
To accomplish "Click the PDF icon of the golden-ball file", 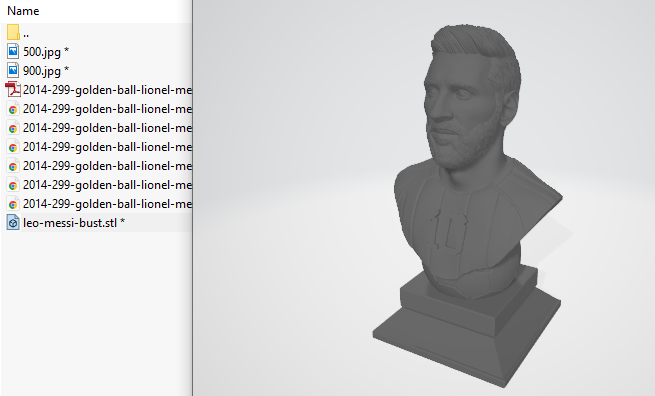I will tap(13, 89).
